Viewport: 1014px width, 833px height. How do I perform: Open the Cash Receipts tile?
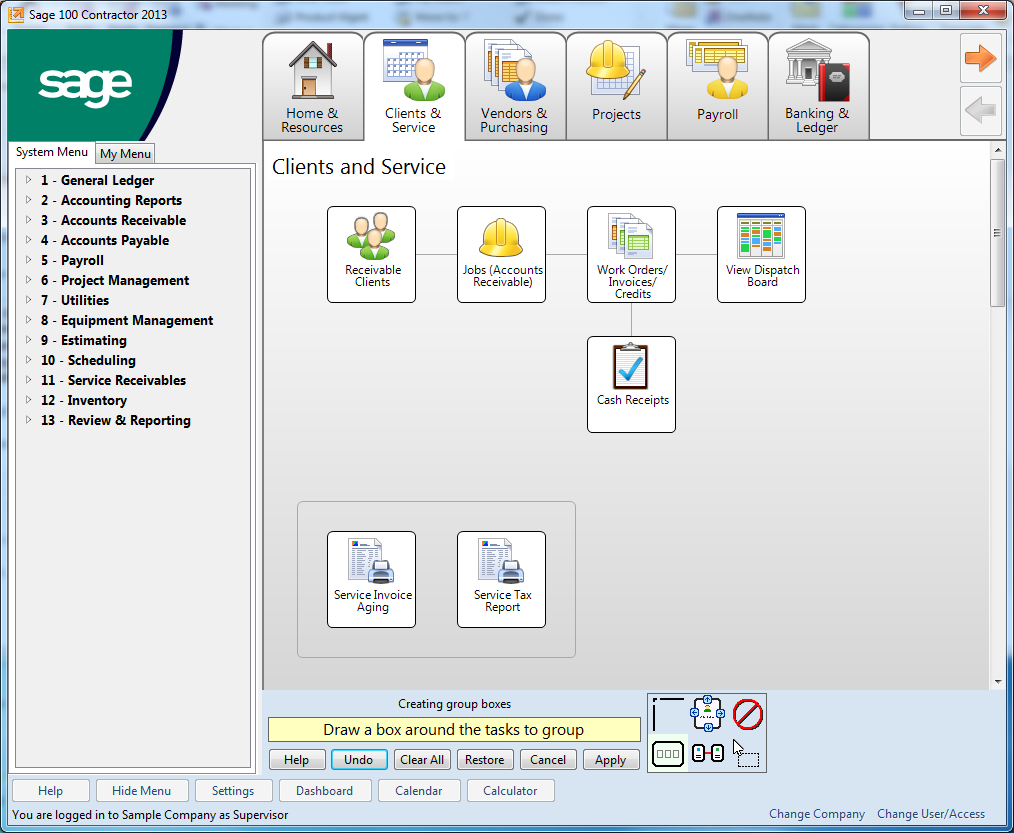pyautogui.click(x=631, y=384)
